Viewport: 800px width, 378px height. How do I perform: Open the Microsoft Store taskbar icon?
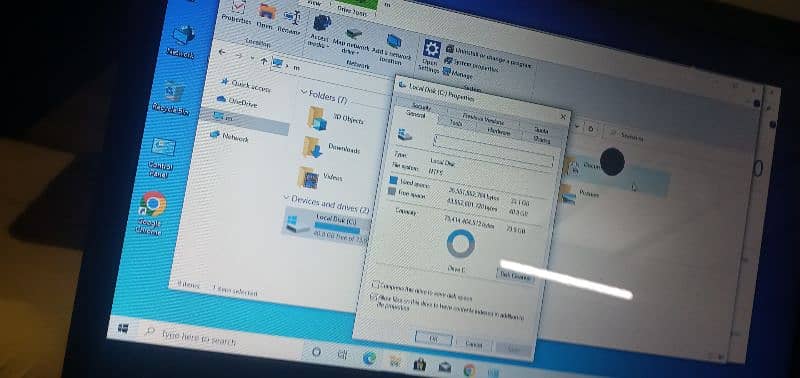pyautogui.click(x=420, y=364)
